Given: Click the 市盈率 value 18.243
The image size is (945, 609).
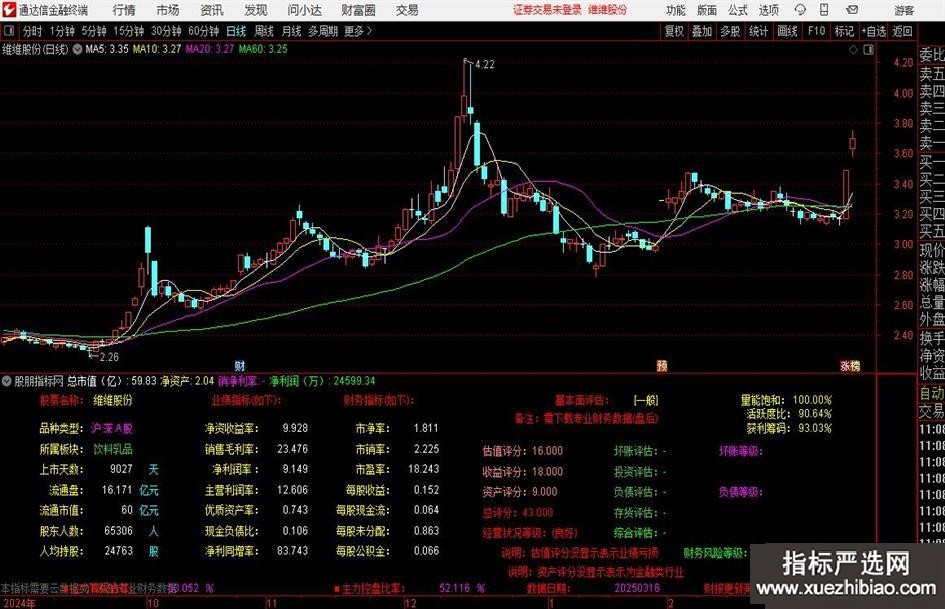Looking at the screenshot, I should click(x=424, y=469).
